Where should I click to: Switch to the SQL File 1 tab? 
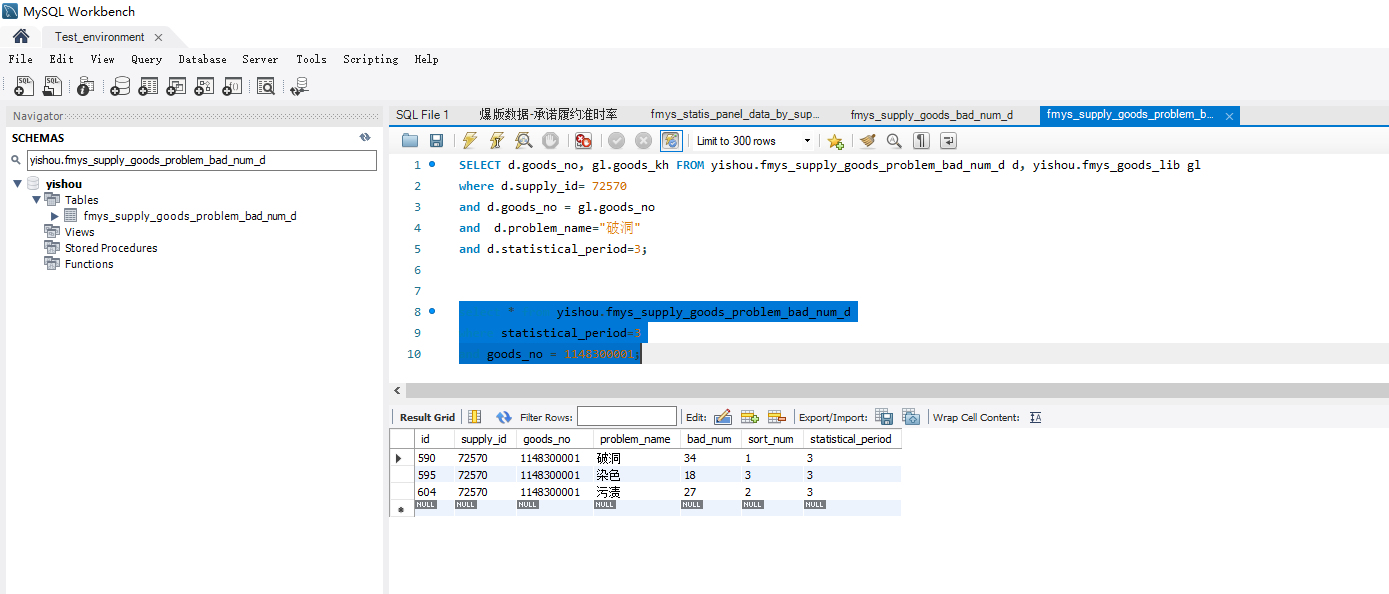(423, 115)
